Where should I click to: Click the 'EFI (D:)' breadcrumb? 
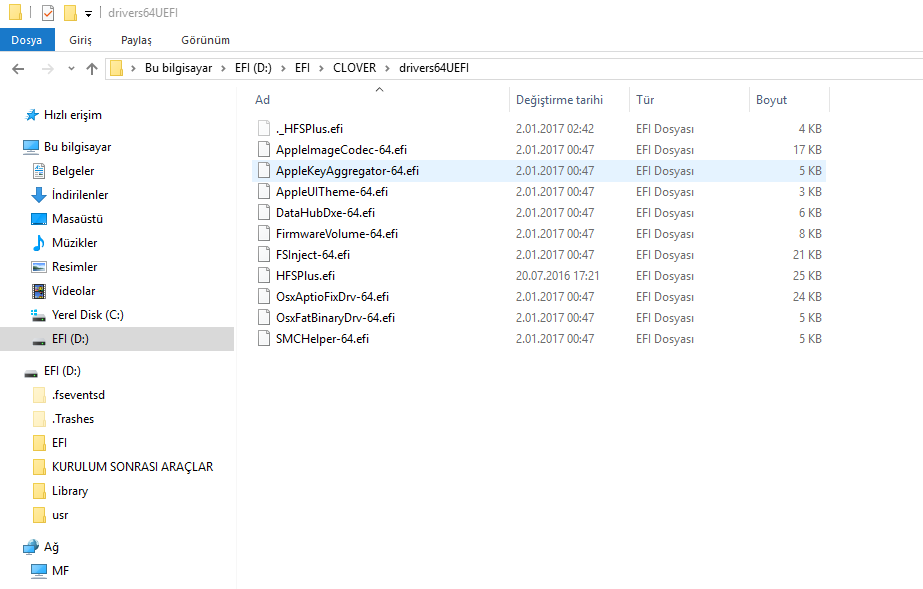pos(253,68)
